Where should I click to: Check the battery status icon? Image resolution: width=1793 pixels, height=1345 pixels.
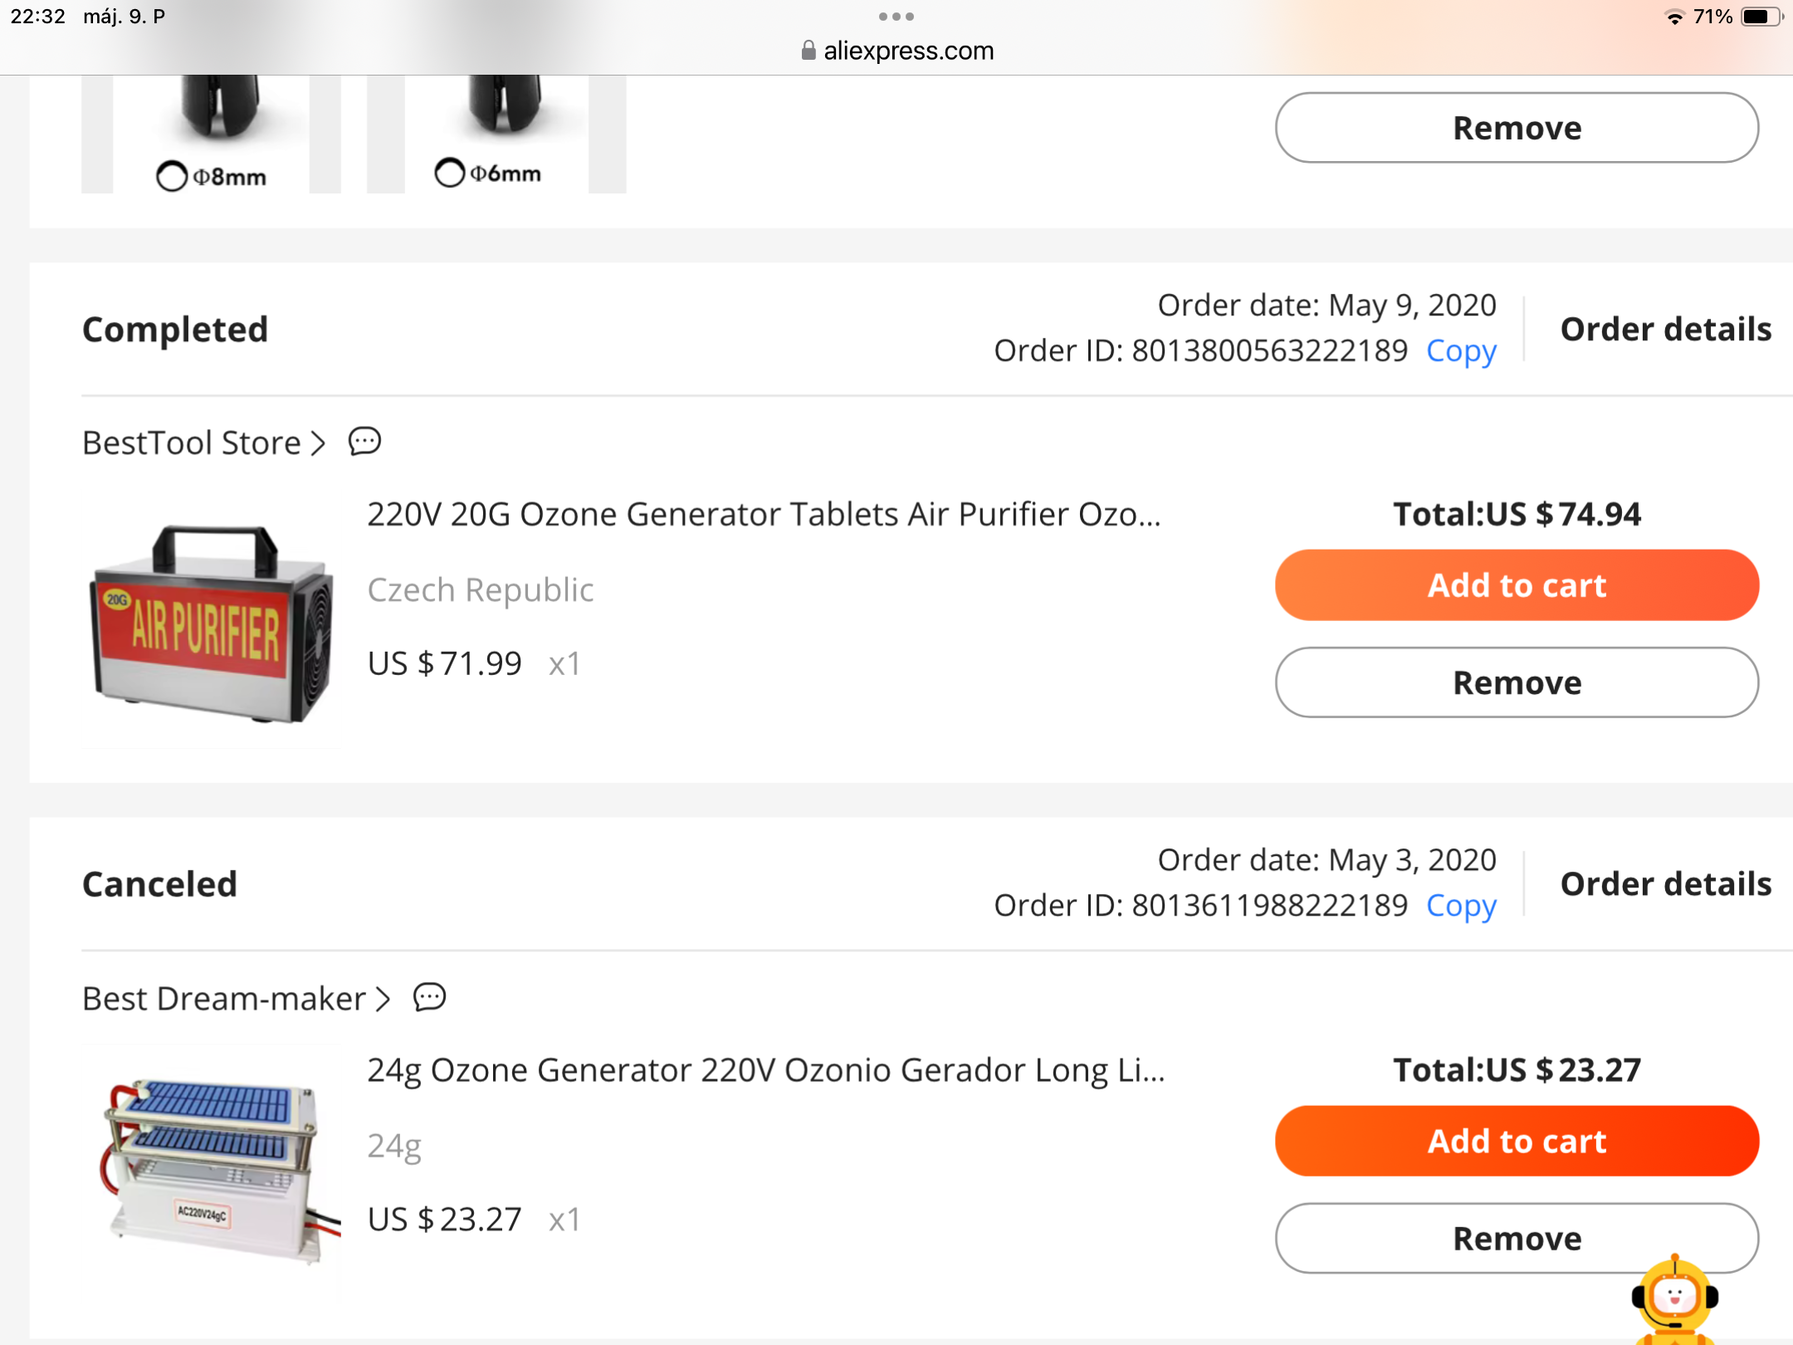[x=1761, y=17]
